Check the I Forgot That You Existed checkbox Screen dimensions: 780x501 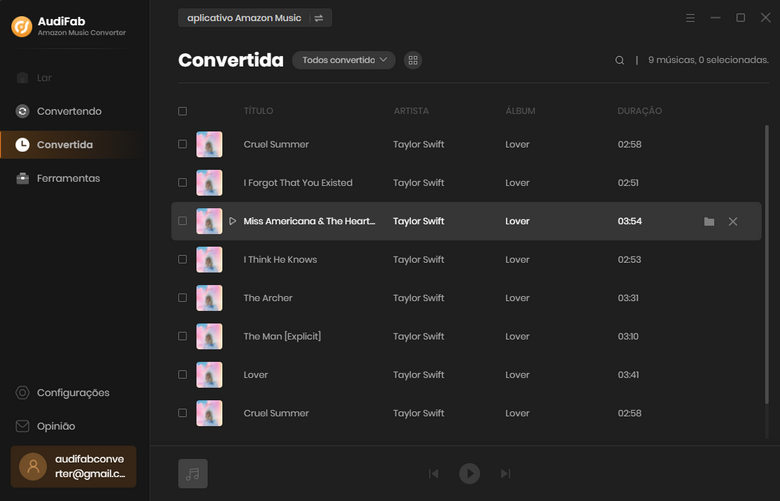pos(183,183)
